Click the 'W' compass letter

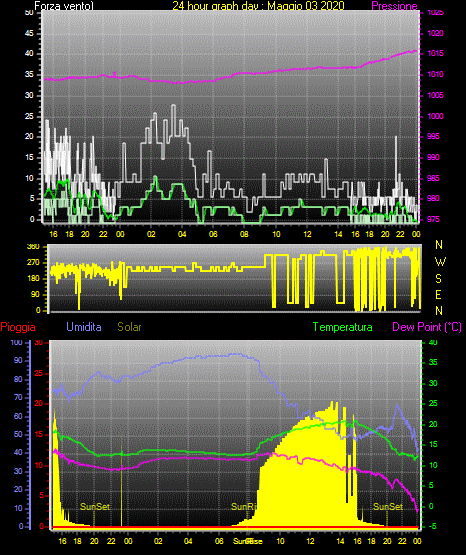click(440, 262)
